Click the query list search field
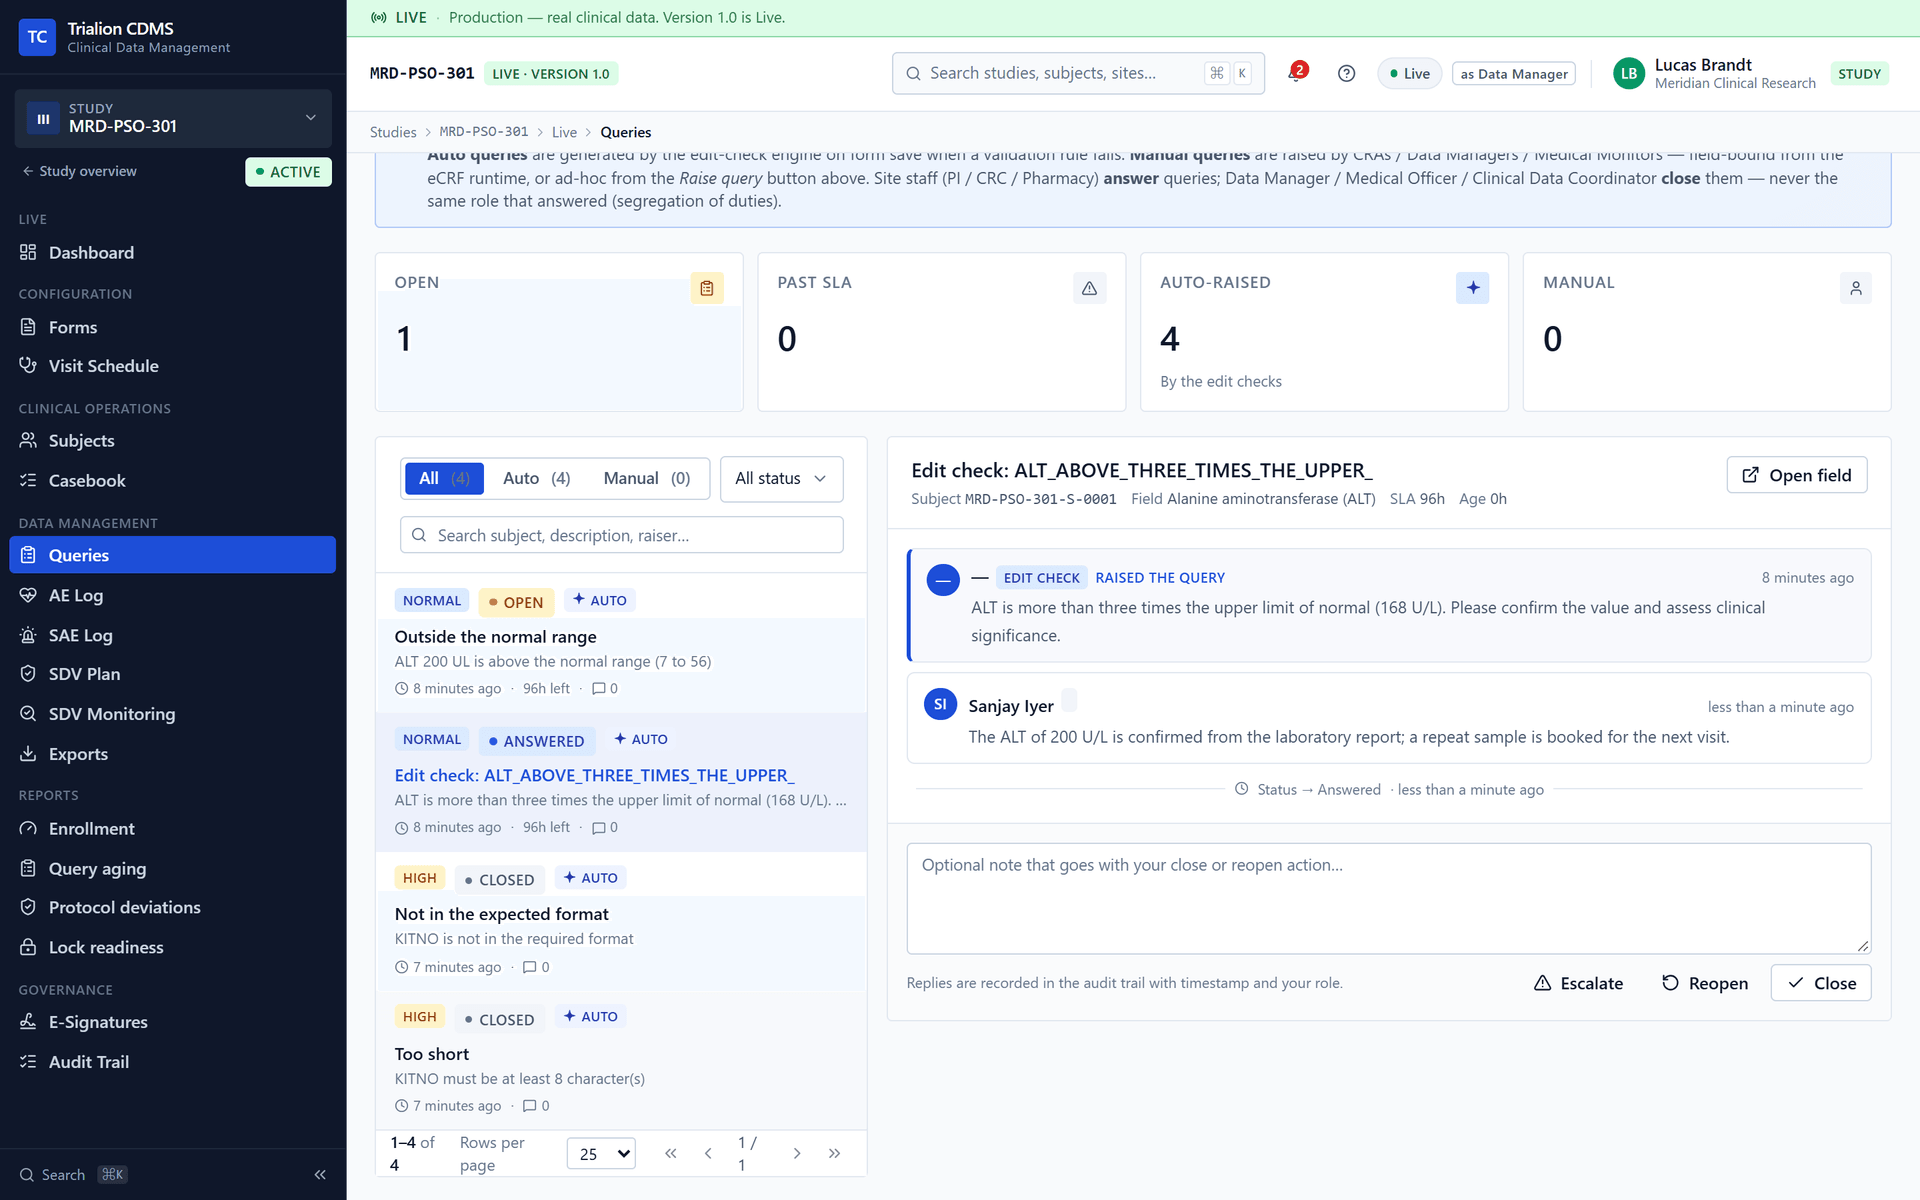This screenshot has height=1200, width=1920. (621, 535)
